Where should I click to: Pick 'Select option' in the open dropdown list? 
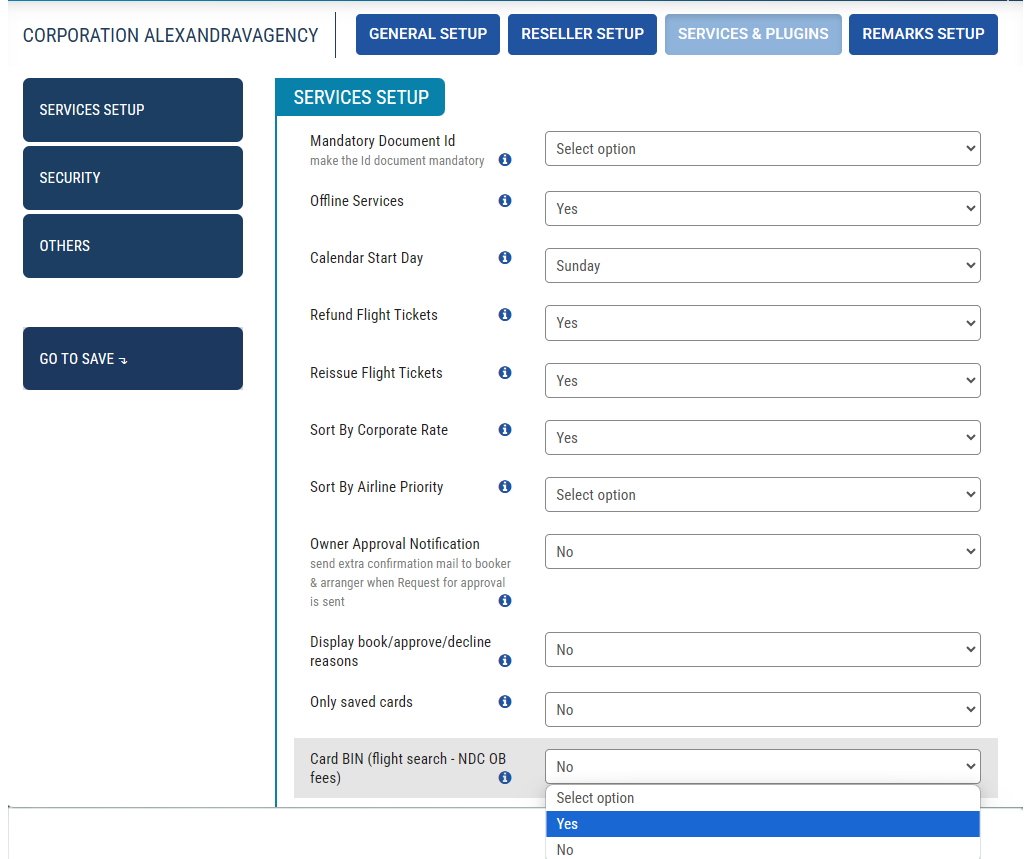762,798
